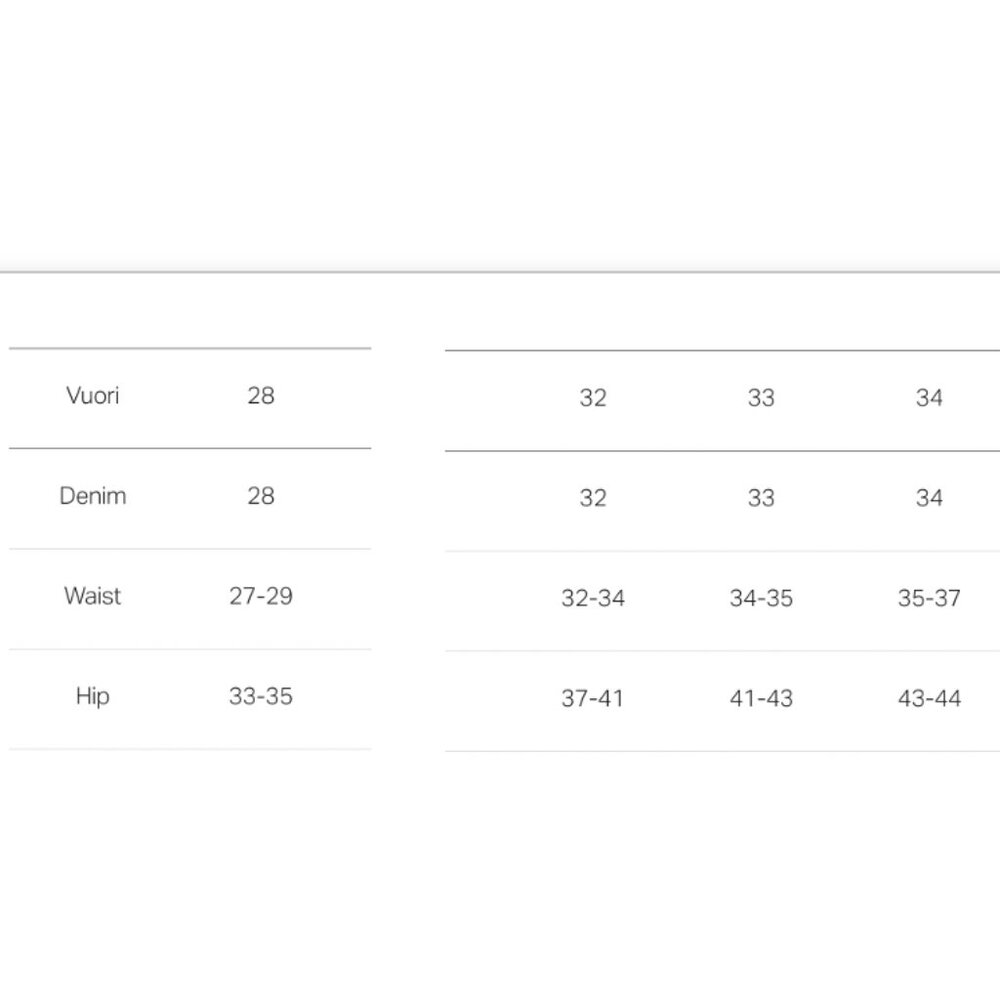This screenshot has width=1000, height=1000.
Task: Click Vuori size 34 cell
Action: [x=929, y=398]
